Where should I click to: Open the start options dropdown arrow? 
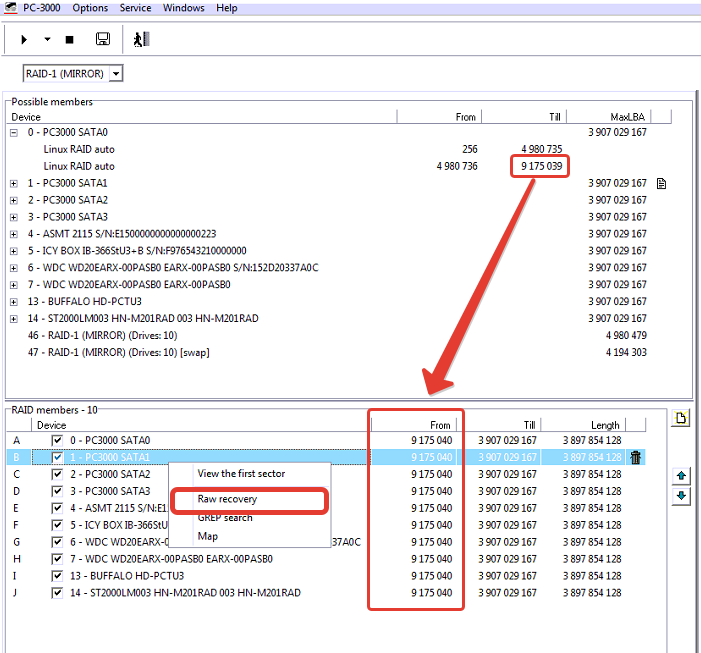tap(47, 40)
